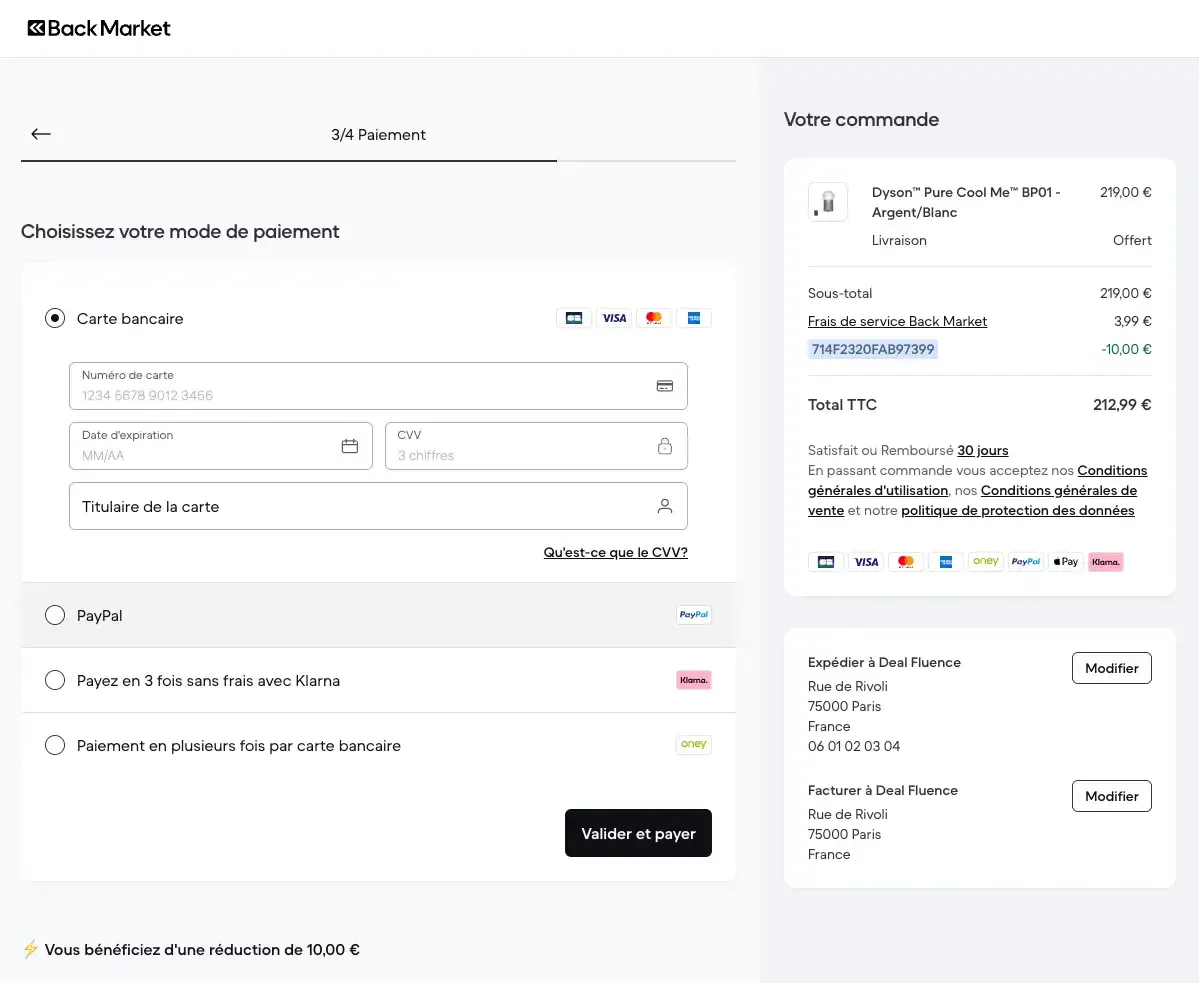Image resolution: width=1199 pixels, height=983 pixels.
Task: Click the card icon in Numéro de carte field
Action: (x=664, y=386)
